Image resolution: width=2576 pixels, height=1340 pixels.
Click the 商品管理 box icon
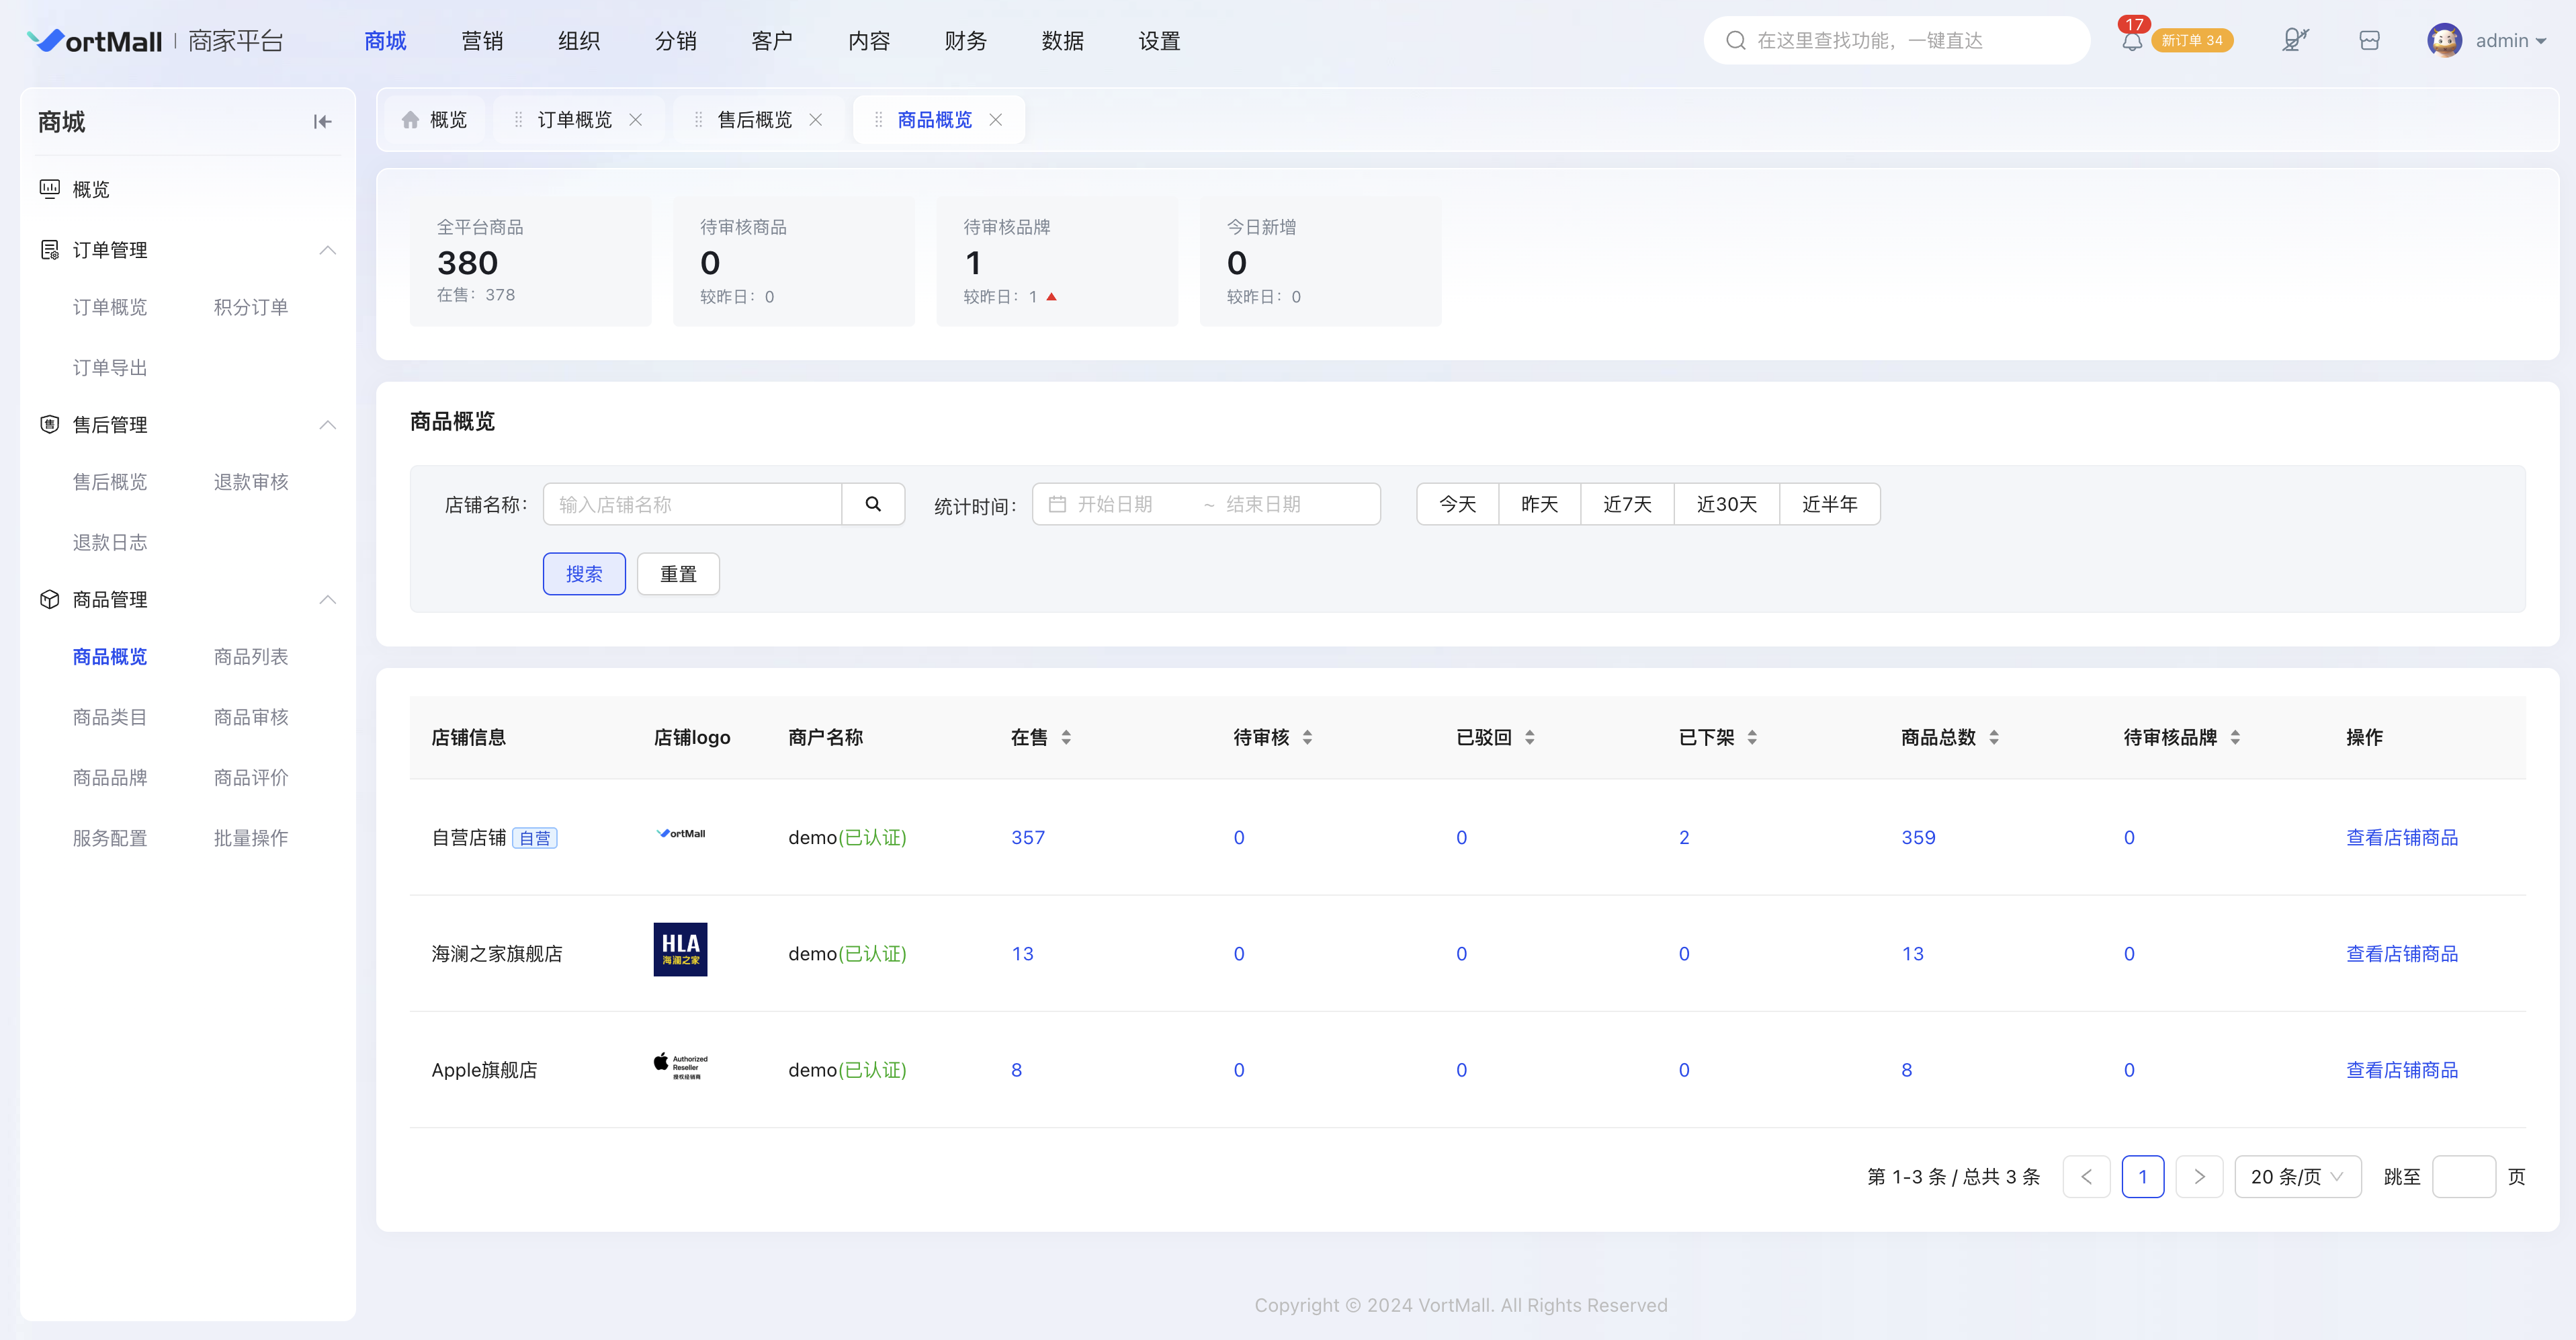point(49,600)
